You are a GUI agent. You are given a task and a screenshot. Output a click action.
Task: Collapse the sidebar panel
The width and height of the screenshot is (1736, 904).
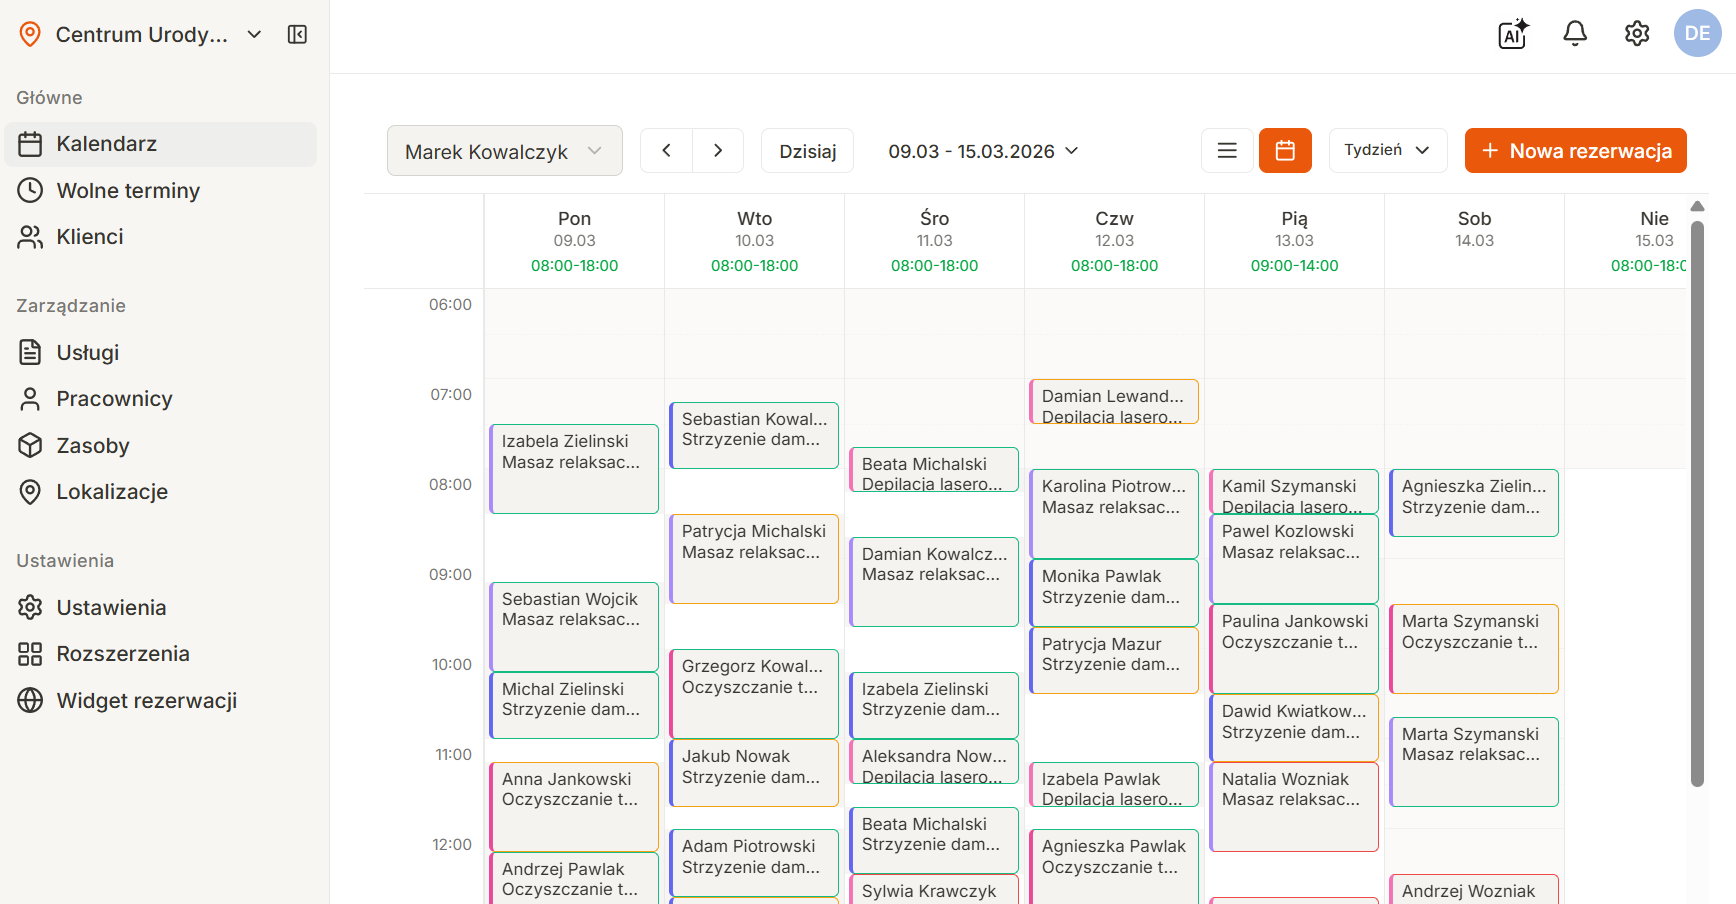297,33
